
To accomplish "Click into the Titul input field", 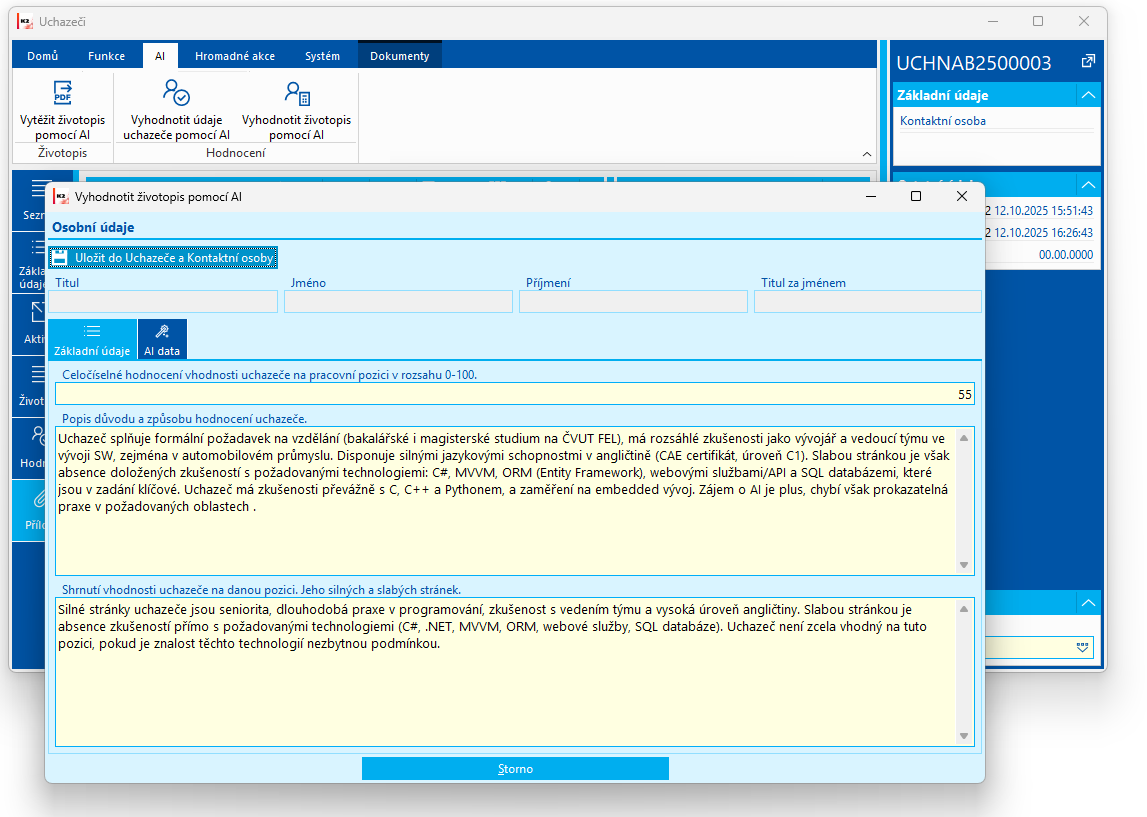I will (163, 302).
